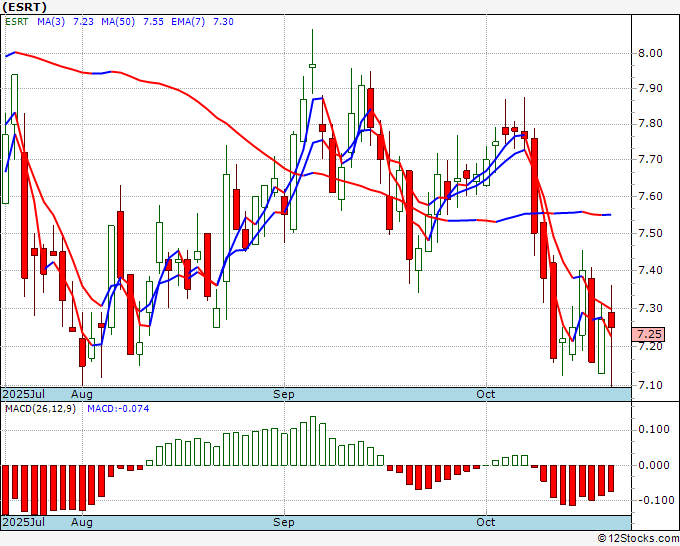This screenshot has width=680, height=546.
Task: Click the 7.90 price axis label
Action: pyautogui.click(x=650, y=88)
